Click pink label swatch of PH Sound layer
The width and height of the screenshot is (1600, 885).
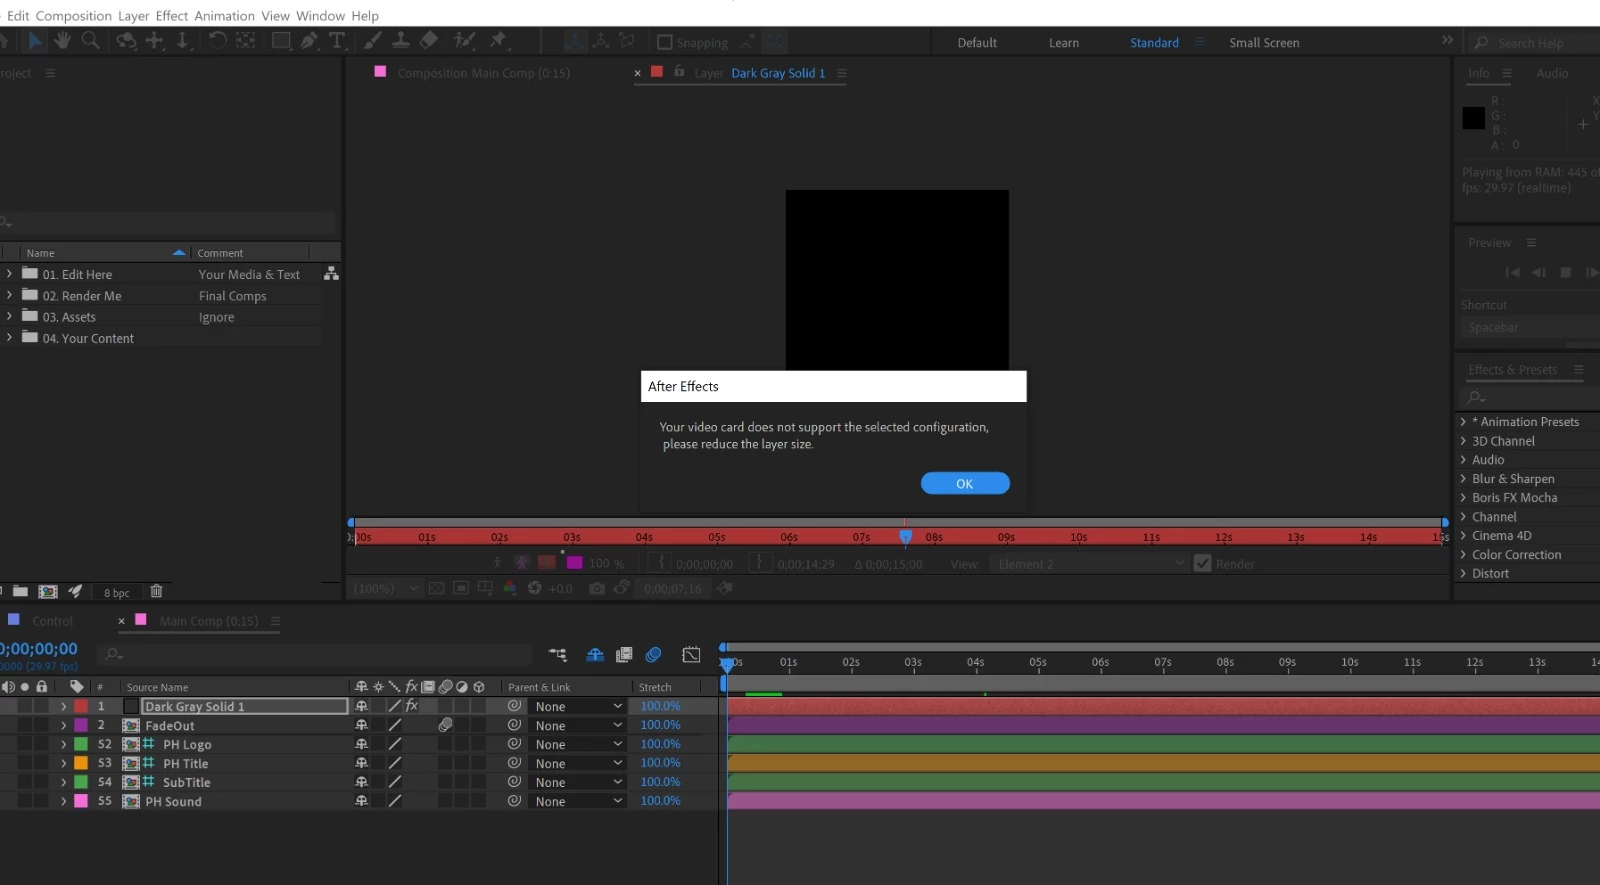(81, 801)
